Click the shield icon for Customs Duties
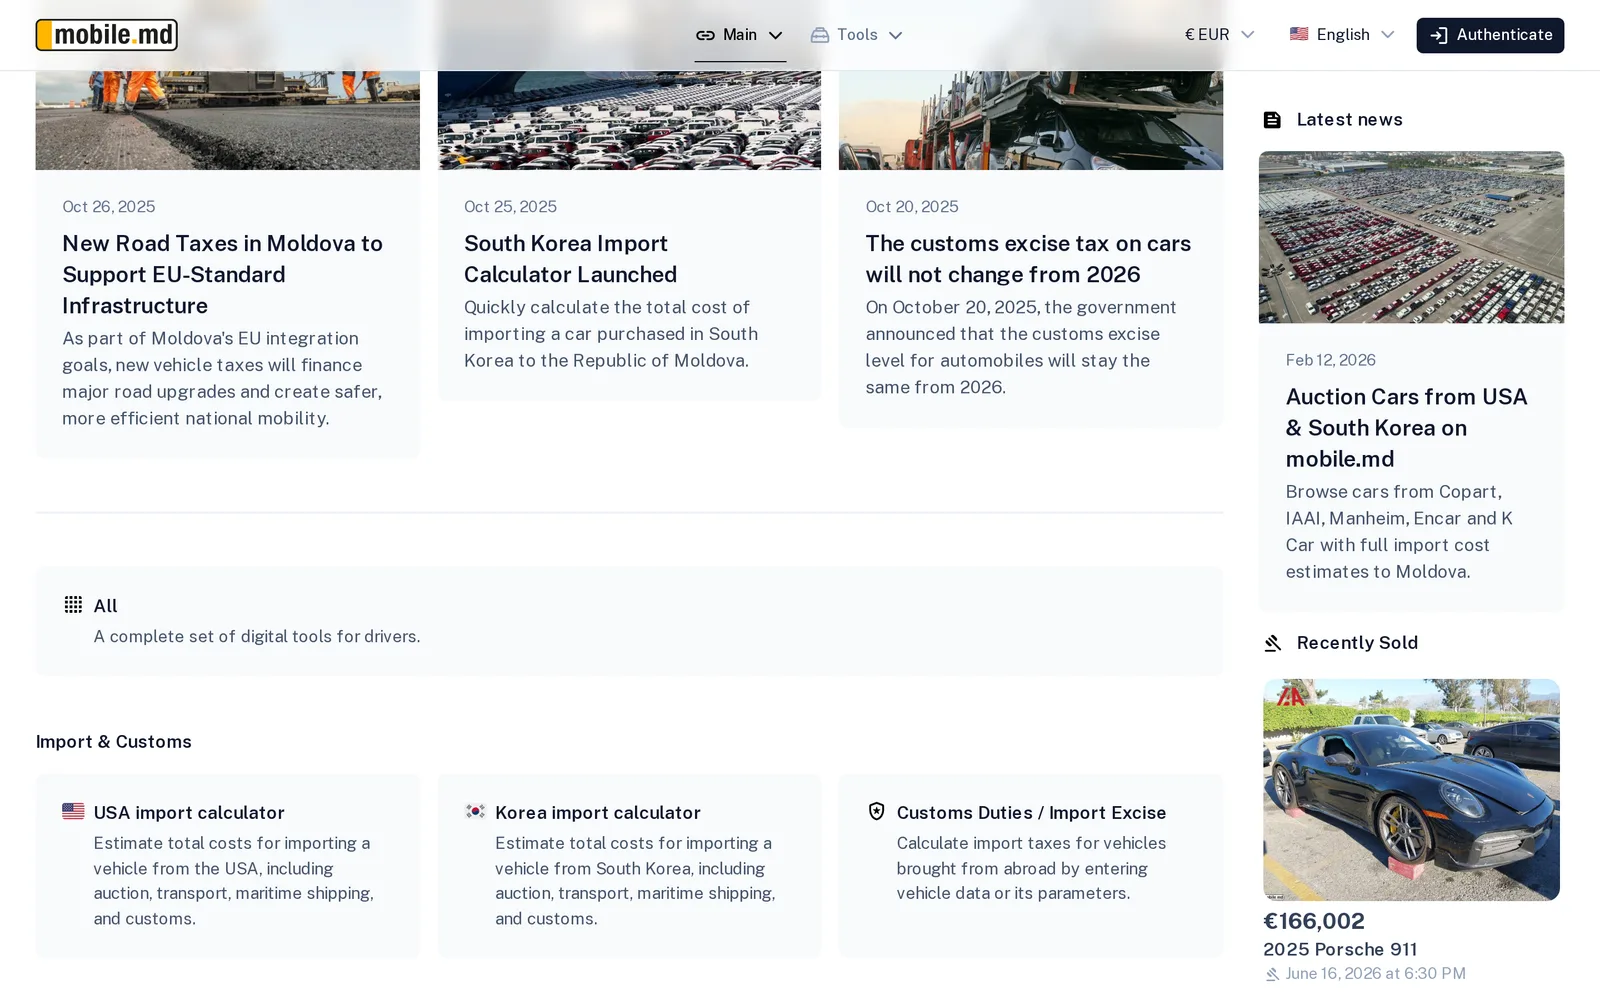The image size is (1600, 1000). tap(876, 811)
